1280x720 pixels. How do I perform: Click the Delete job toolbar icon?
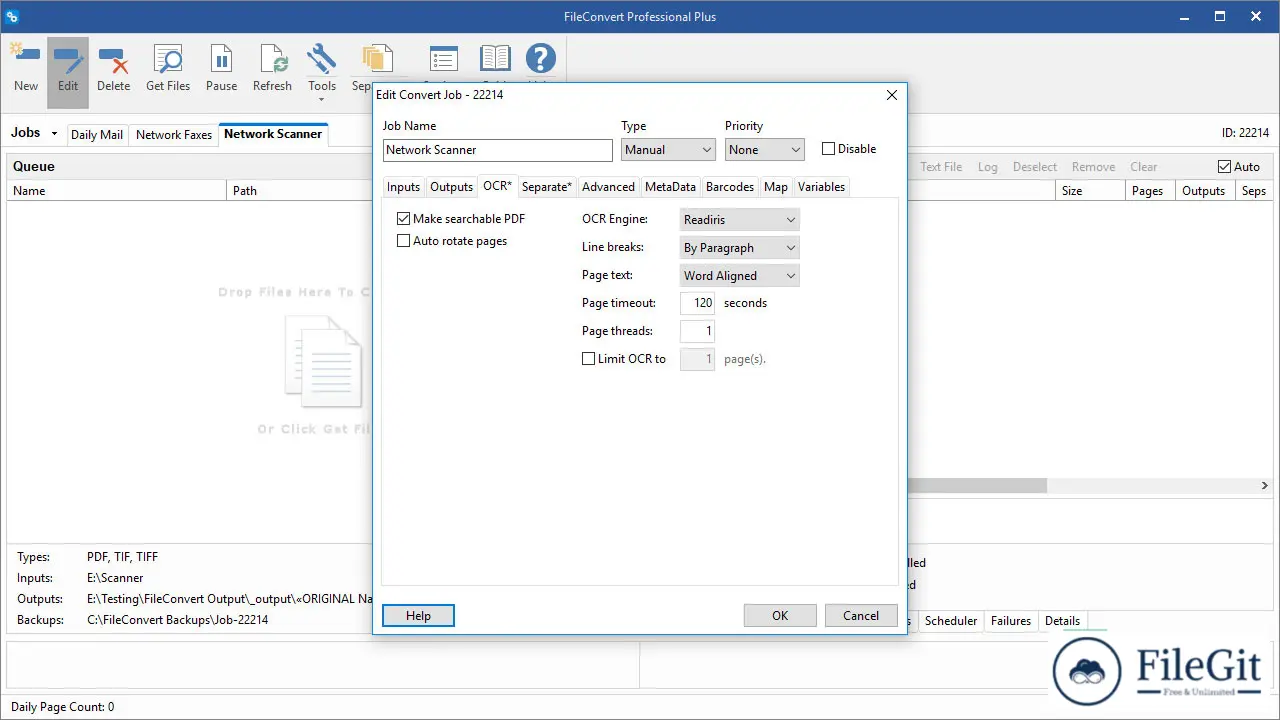tap(113, 60)
